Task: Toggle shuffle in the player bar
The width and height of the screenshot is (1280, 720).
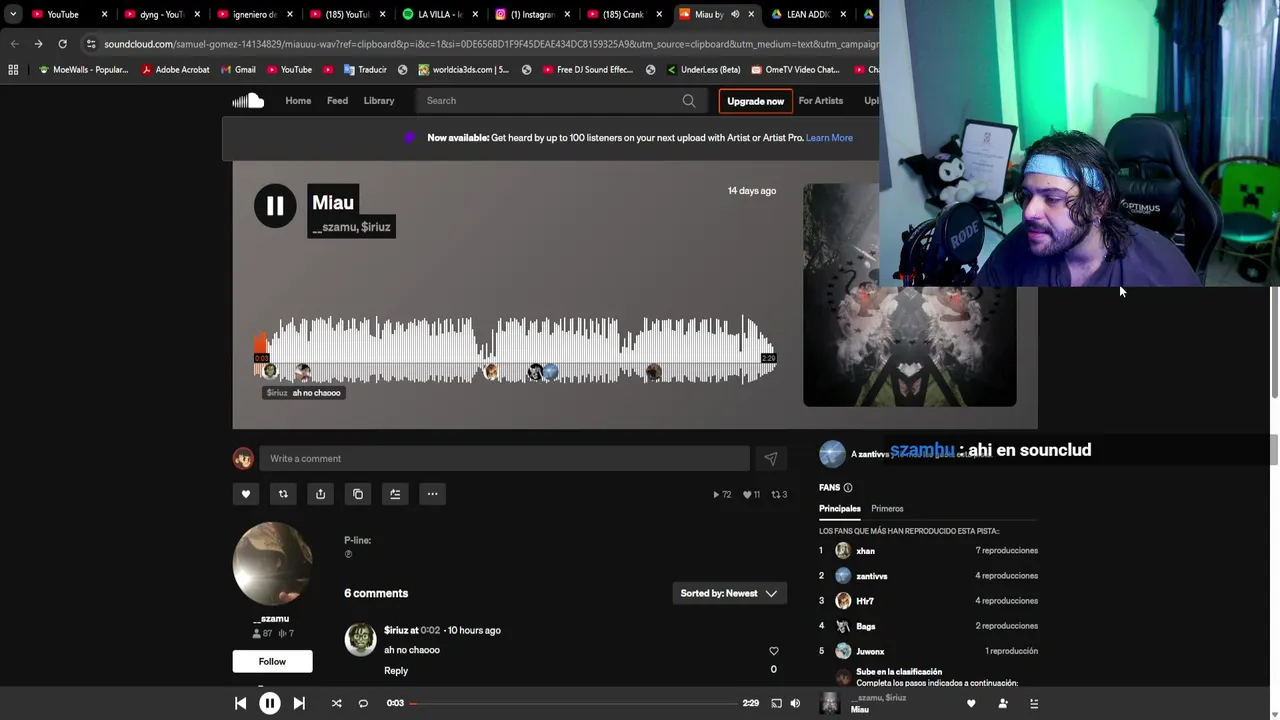Action: tap(337, 703)
